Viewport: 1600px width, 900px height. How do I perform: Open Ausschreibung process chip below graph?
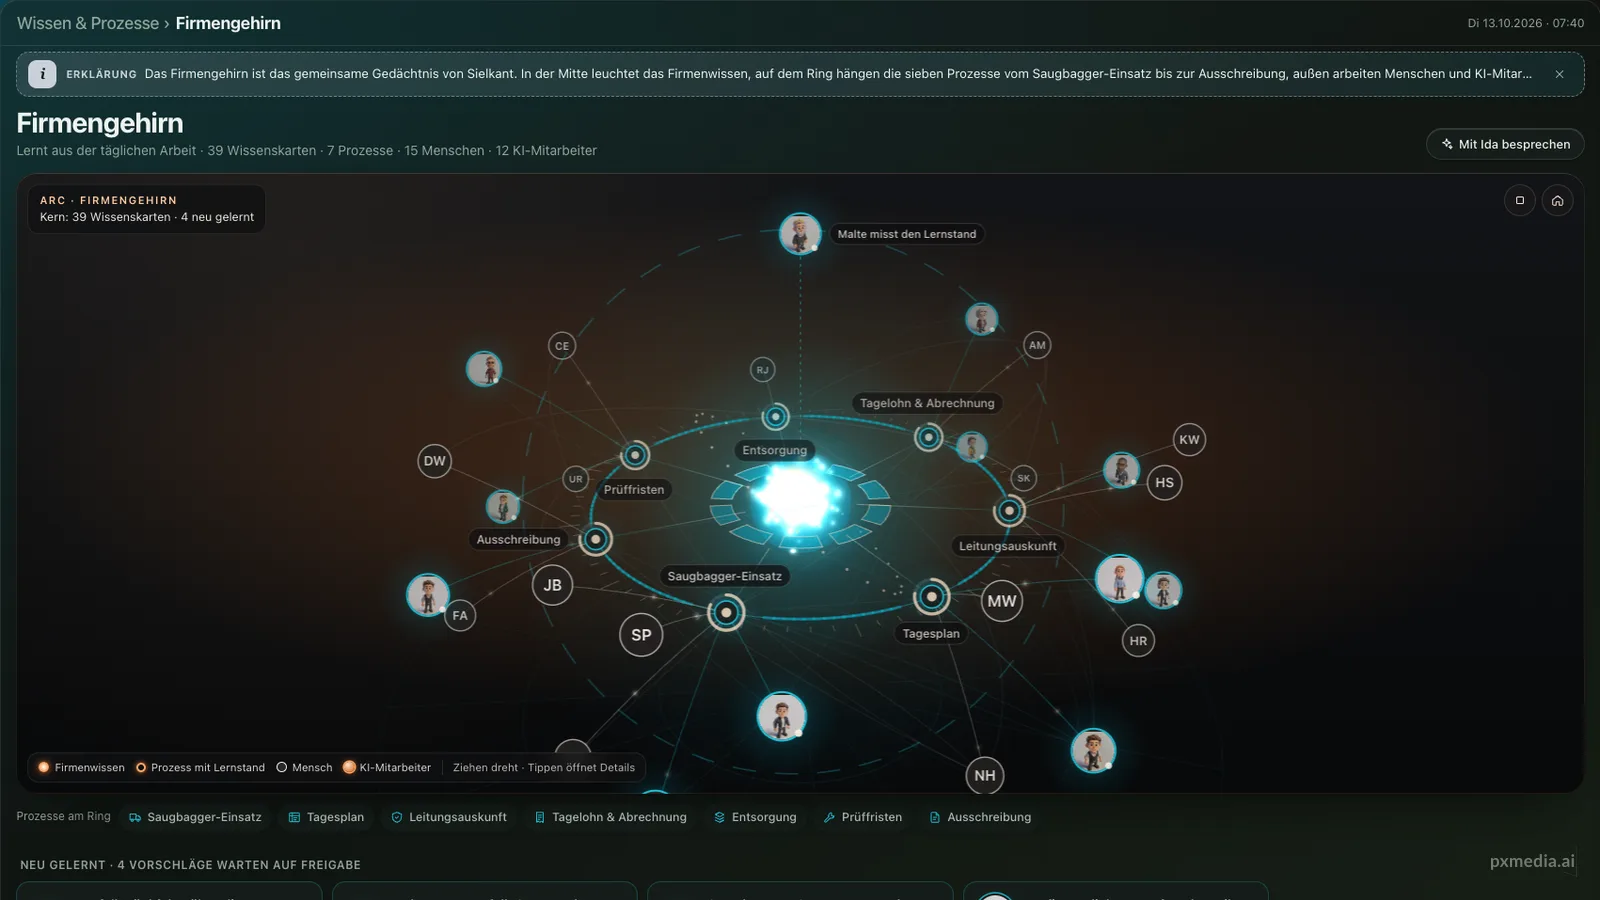[x=980, y=817]
